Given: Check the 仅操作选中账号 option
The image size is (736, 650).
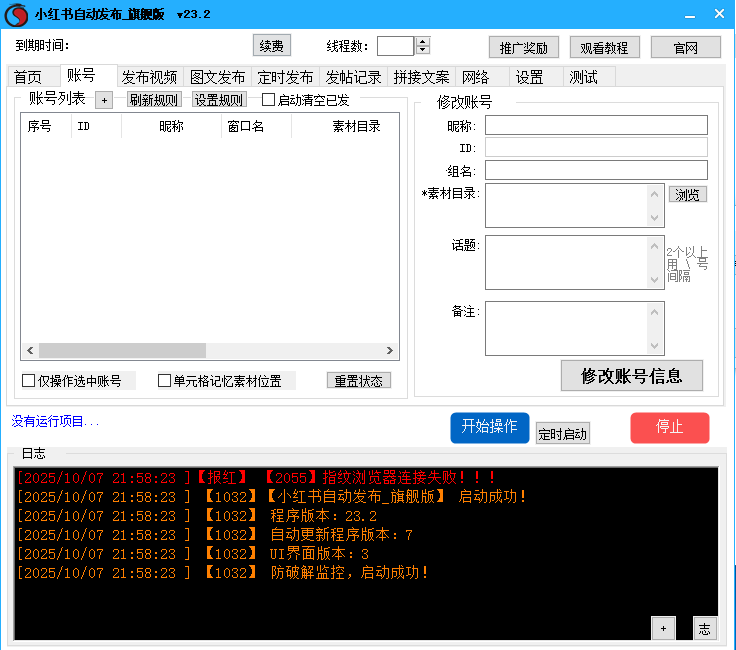Looking at the screenshot, I should pyautogui.click(x=29, y=381).
